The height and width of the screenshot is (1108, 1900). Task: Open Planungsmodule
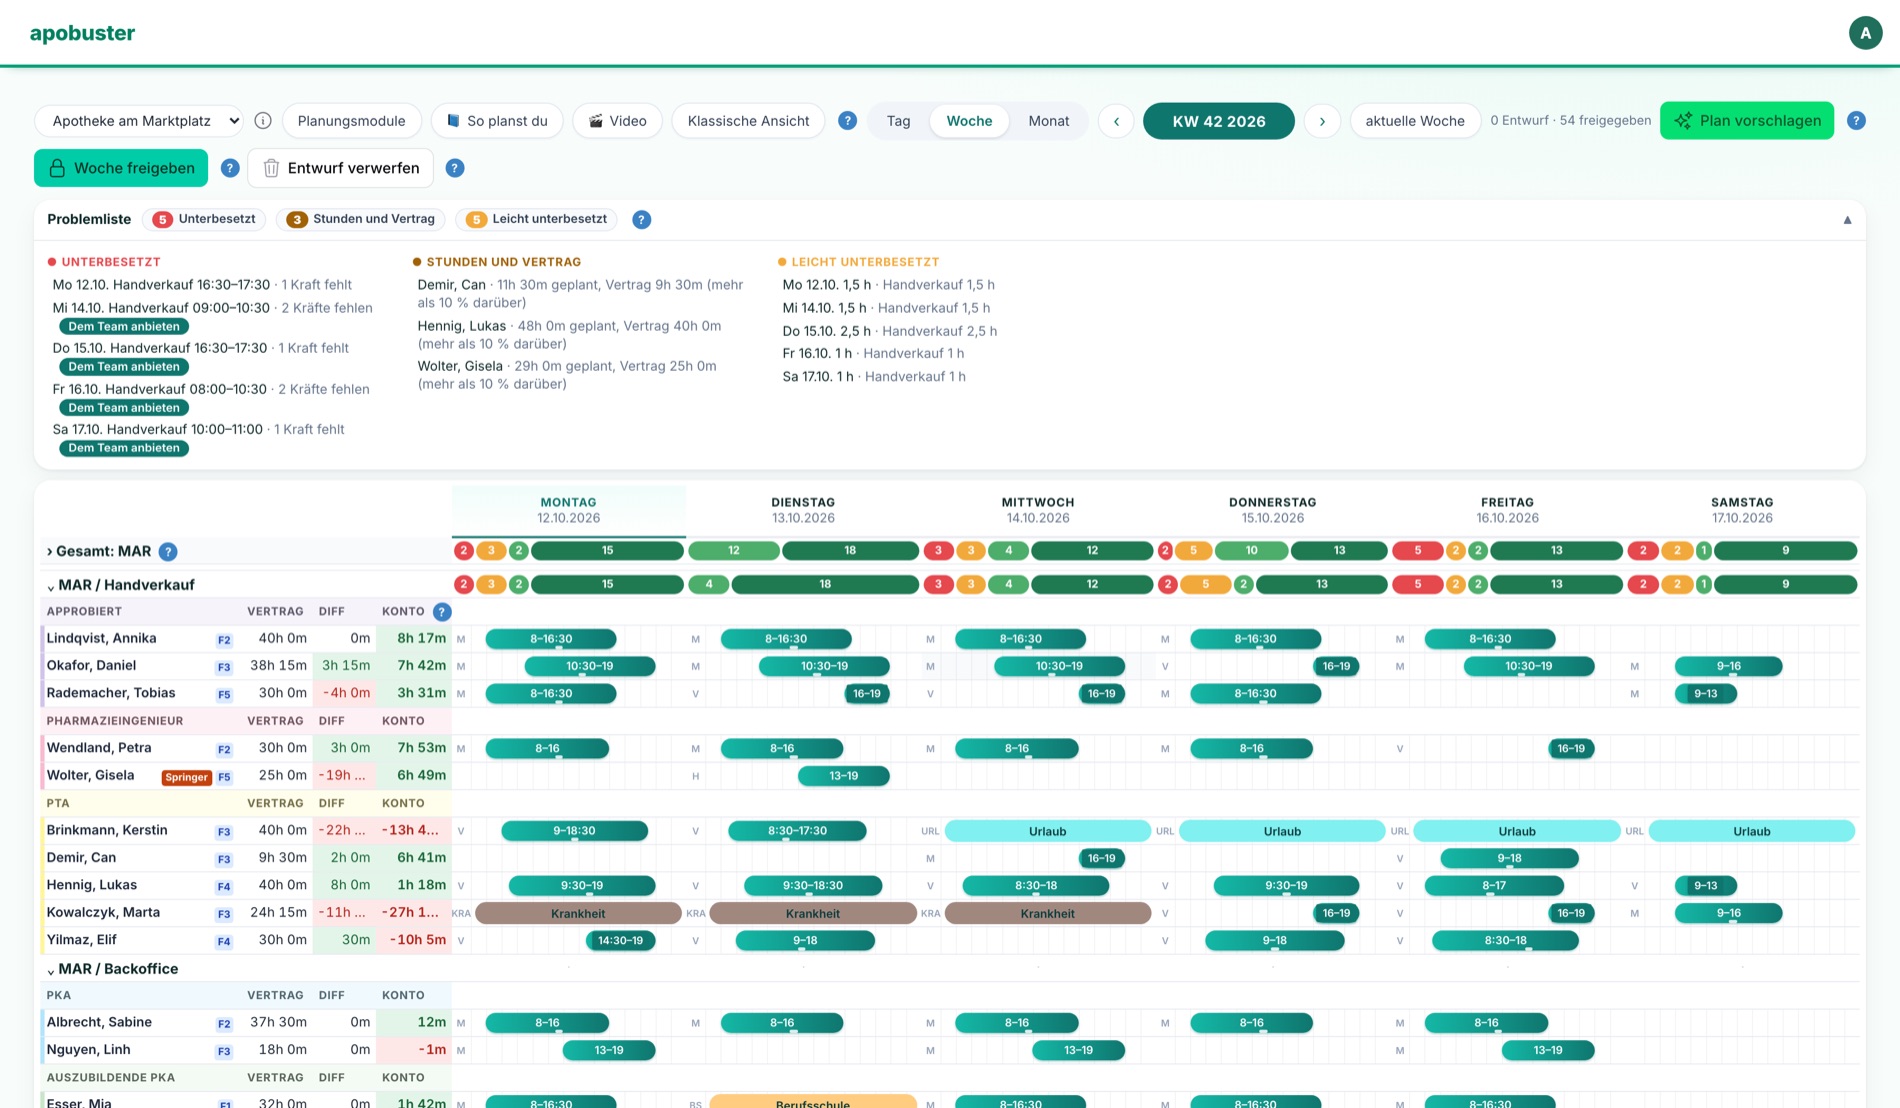351,121
